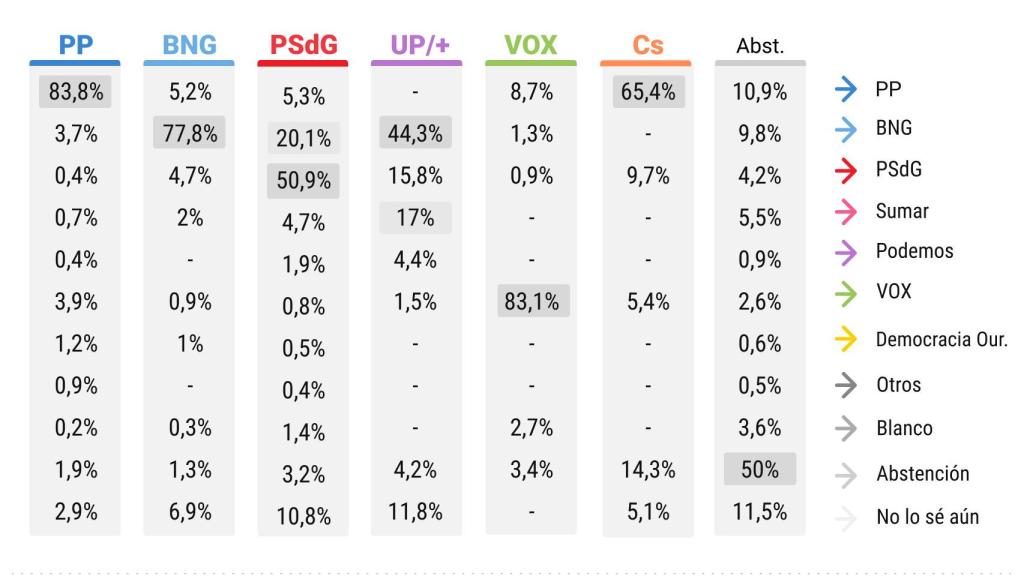
Task: Click the gray Otros arrow icon
Action: click(x=846, y=385)
